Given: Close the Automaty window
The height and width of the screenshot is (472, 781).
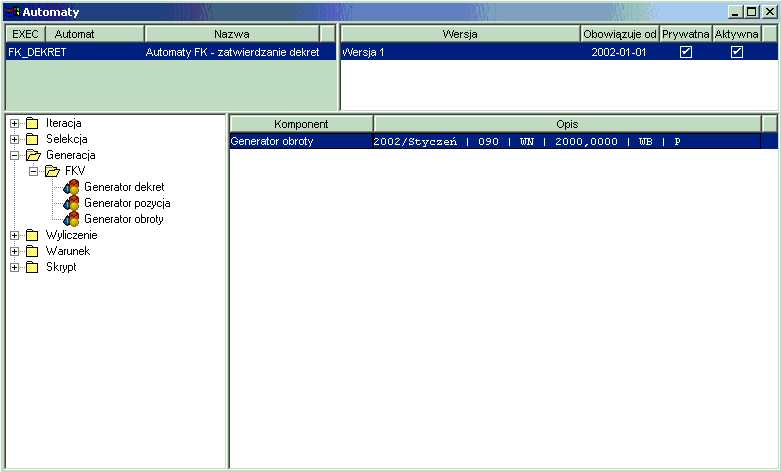Looking at the screenshot, I should pos(769,12).
